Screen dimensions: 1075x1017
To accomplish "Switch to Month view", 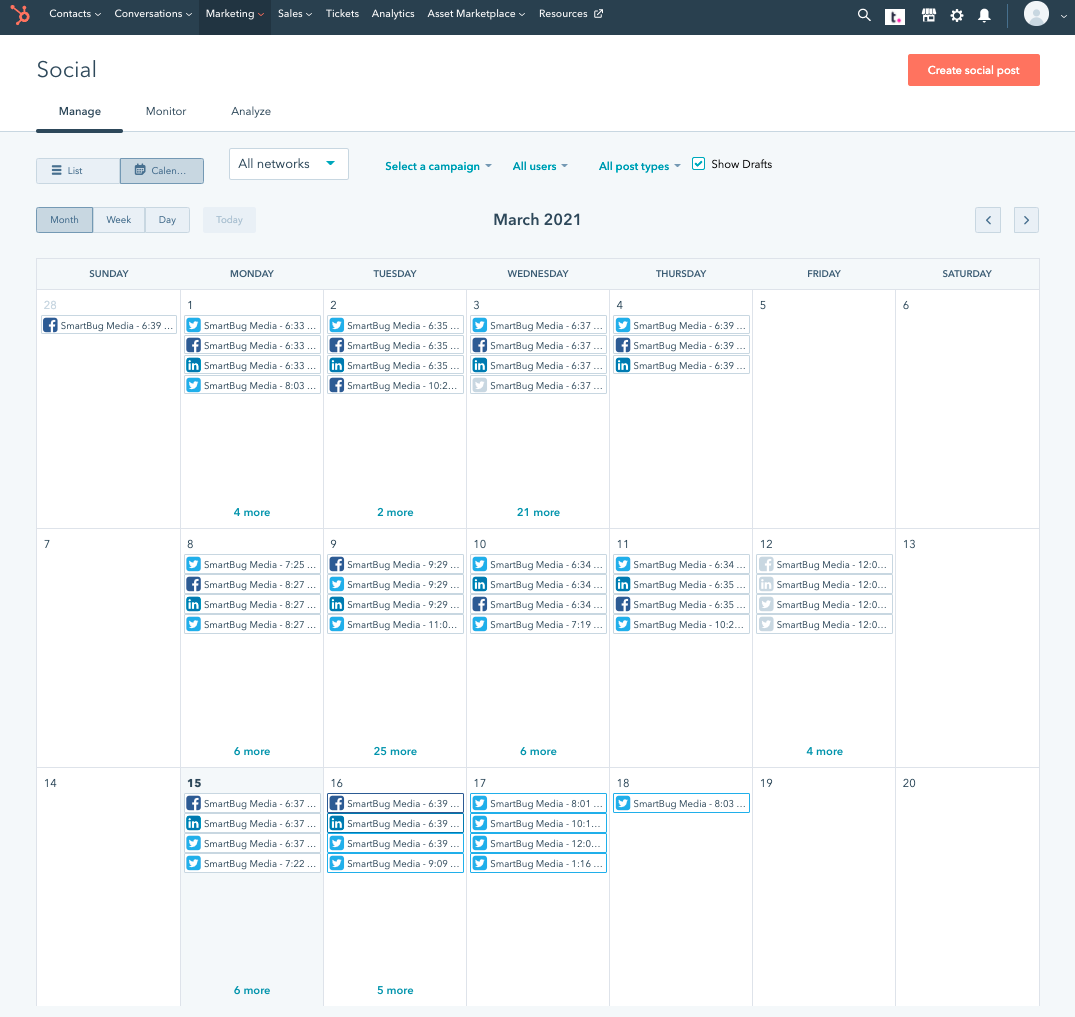I will 64,220.
